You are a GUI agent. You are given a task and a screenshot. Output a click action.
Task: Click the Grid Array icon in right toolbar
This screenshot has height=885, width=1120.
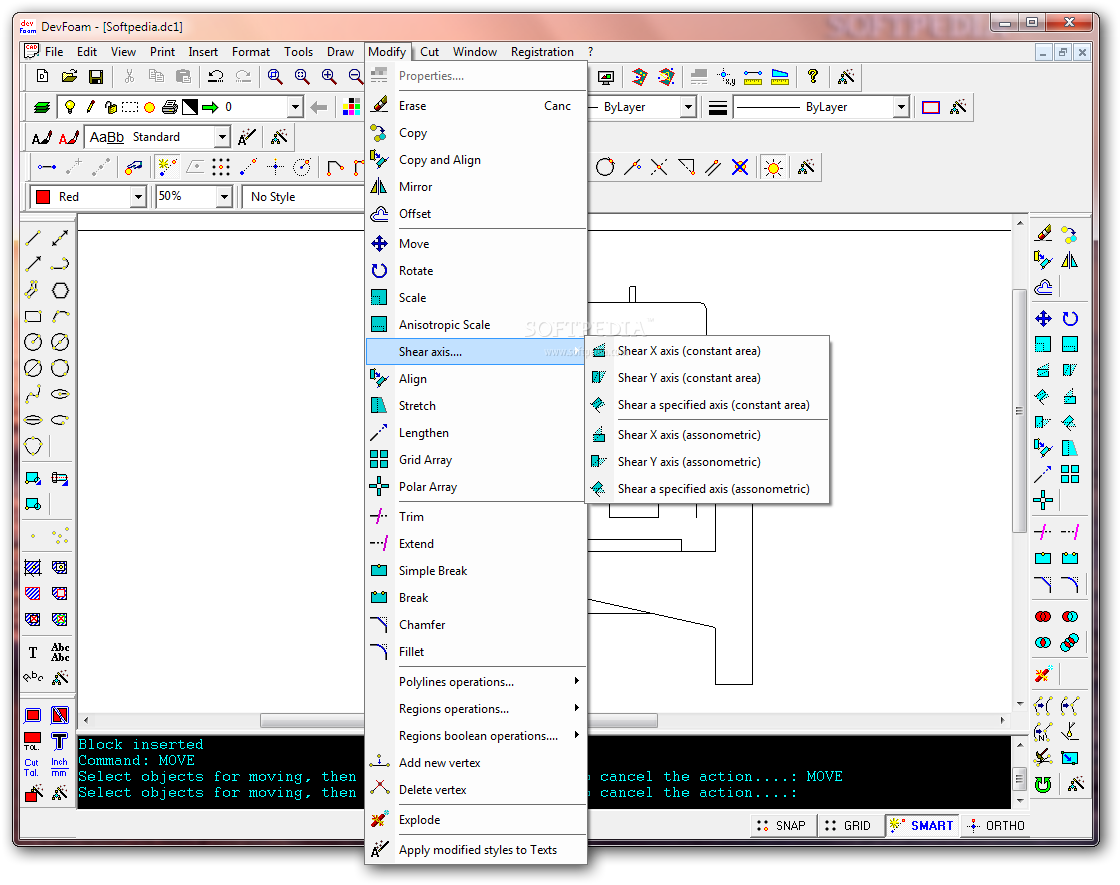point(1069,474)
